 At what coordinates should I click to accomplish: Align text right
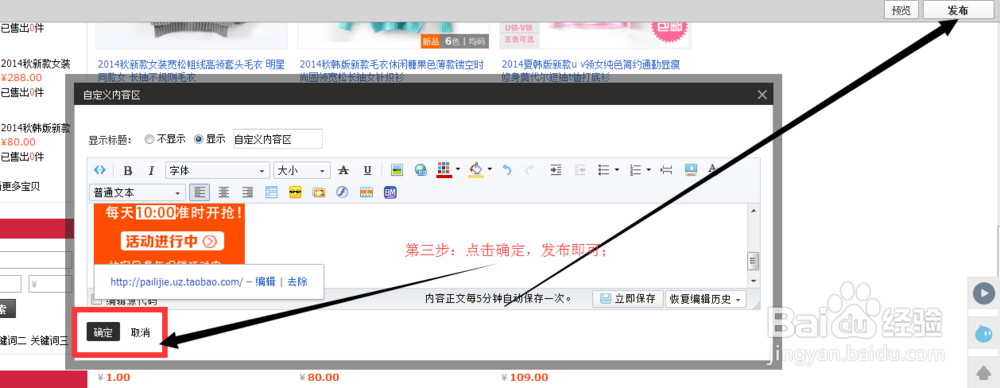pyautogui.click(x=247, y=192)
